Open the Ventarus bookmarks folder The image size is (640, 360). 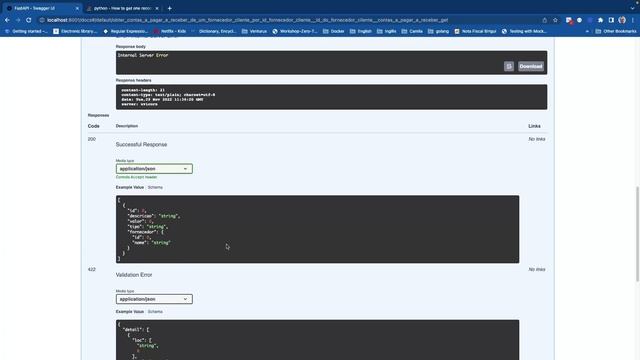pyautogui.click(x=254, y=31)
